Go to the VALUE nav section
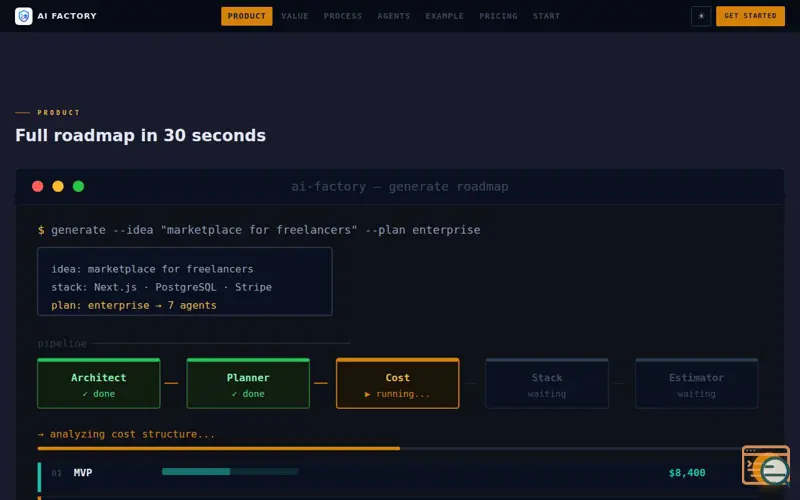 [x=295, y=16]
